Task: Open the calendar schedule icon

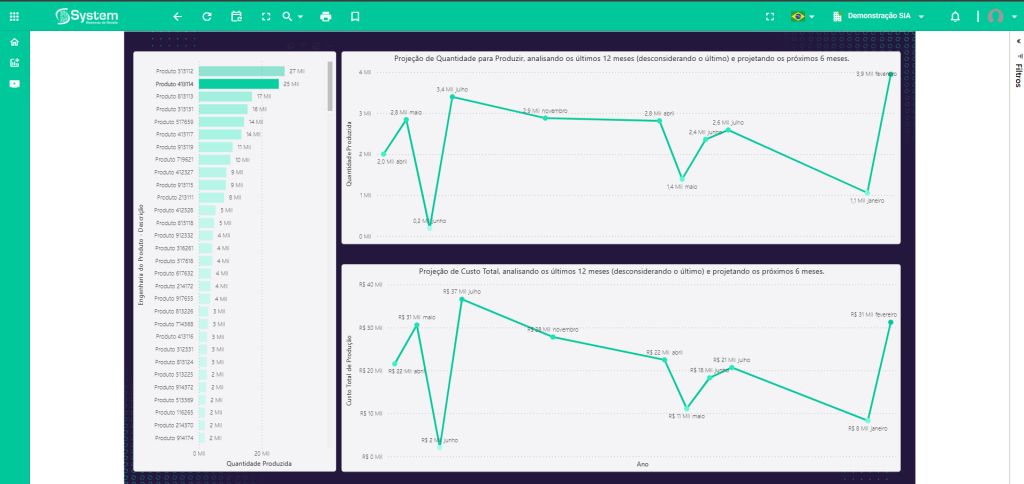Action: (x=236, y=16)
